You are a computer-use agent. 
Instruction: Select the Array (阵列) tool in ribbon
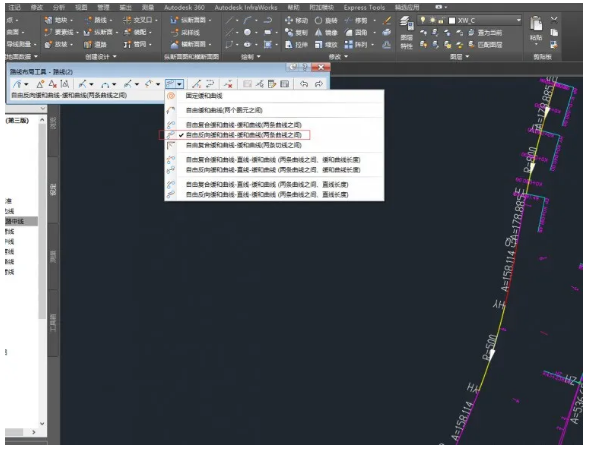click(356, 45)
